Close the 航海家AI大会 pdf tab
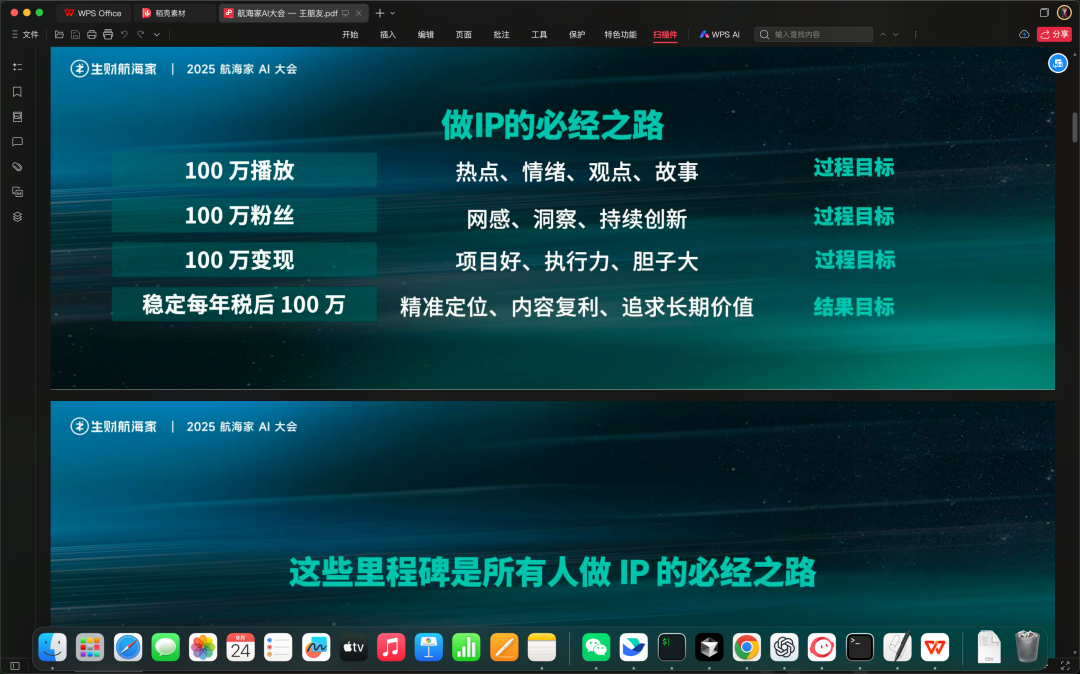 click(x=359, y=13)
